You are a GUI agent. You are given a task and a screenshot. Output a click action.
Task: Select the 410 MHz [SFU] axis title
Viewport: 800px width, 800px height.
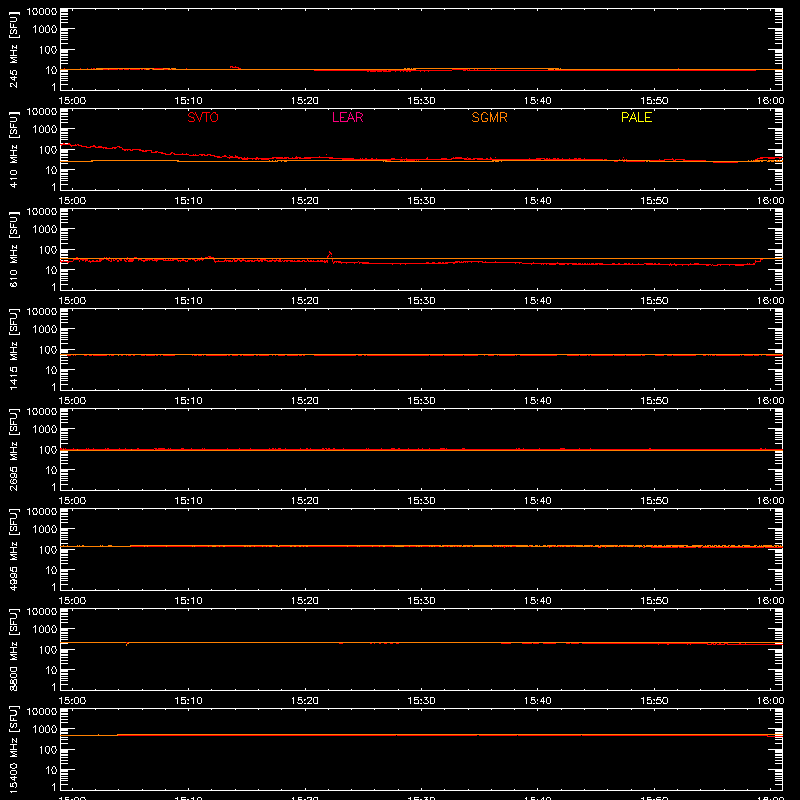pos(13,149)
